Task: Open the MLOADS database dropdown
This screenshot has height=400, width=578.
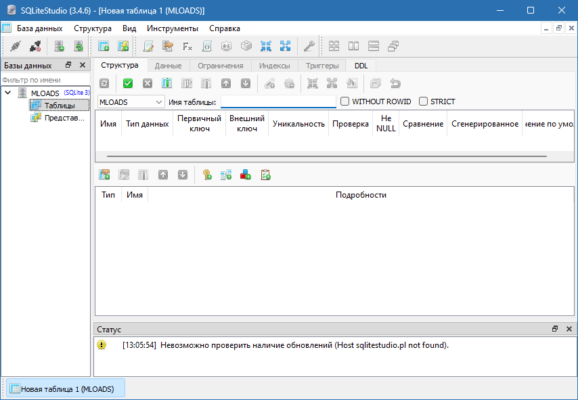Action: [x=131, y=102]
